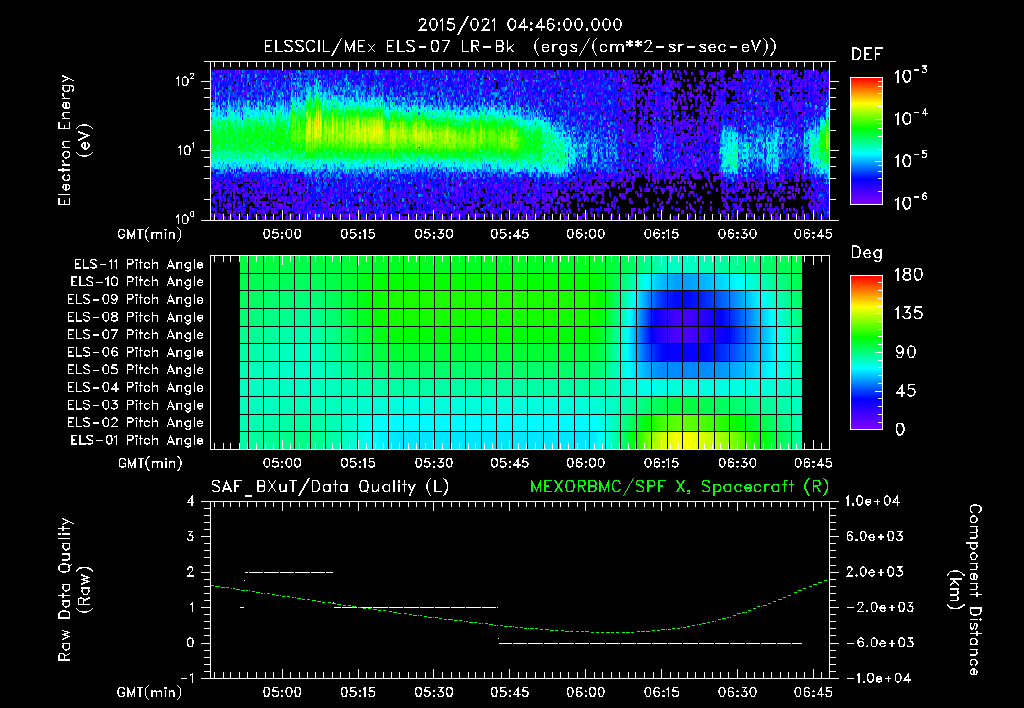1024x708 pixels.
Task: Click the 135 value on Deg scale
Action: click(x=909, y=314)
